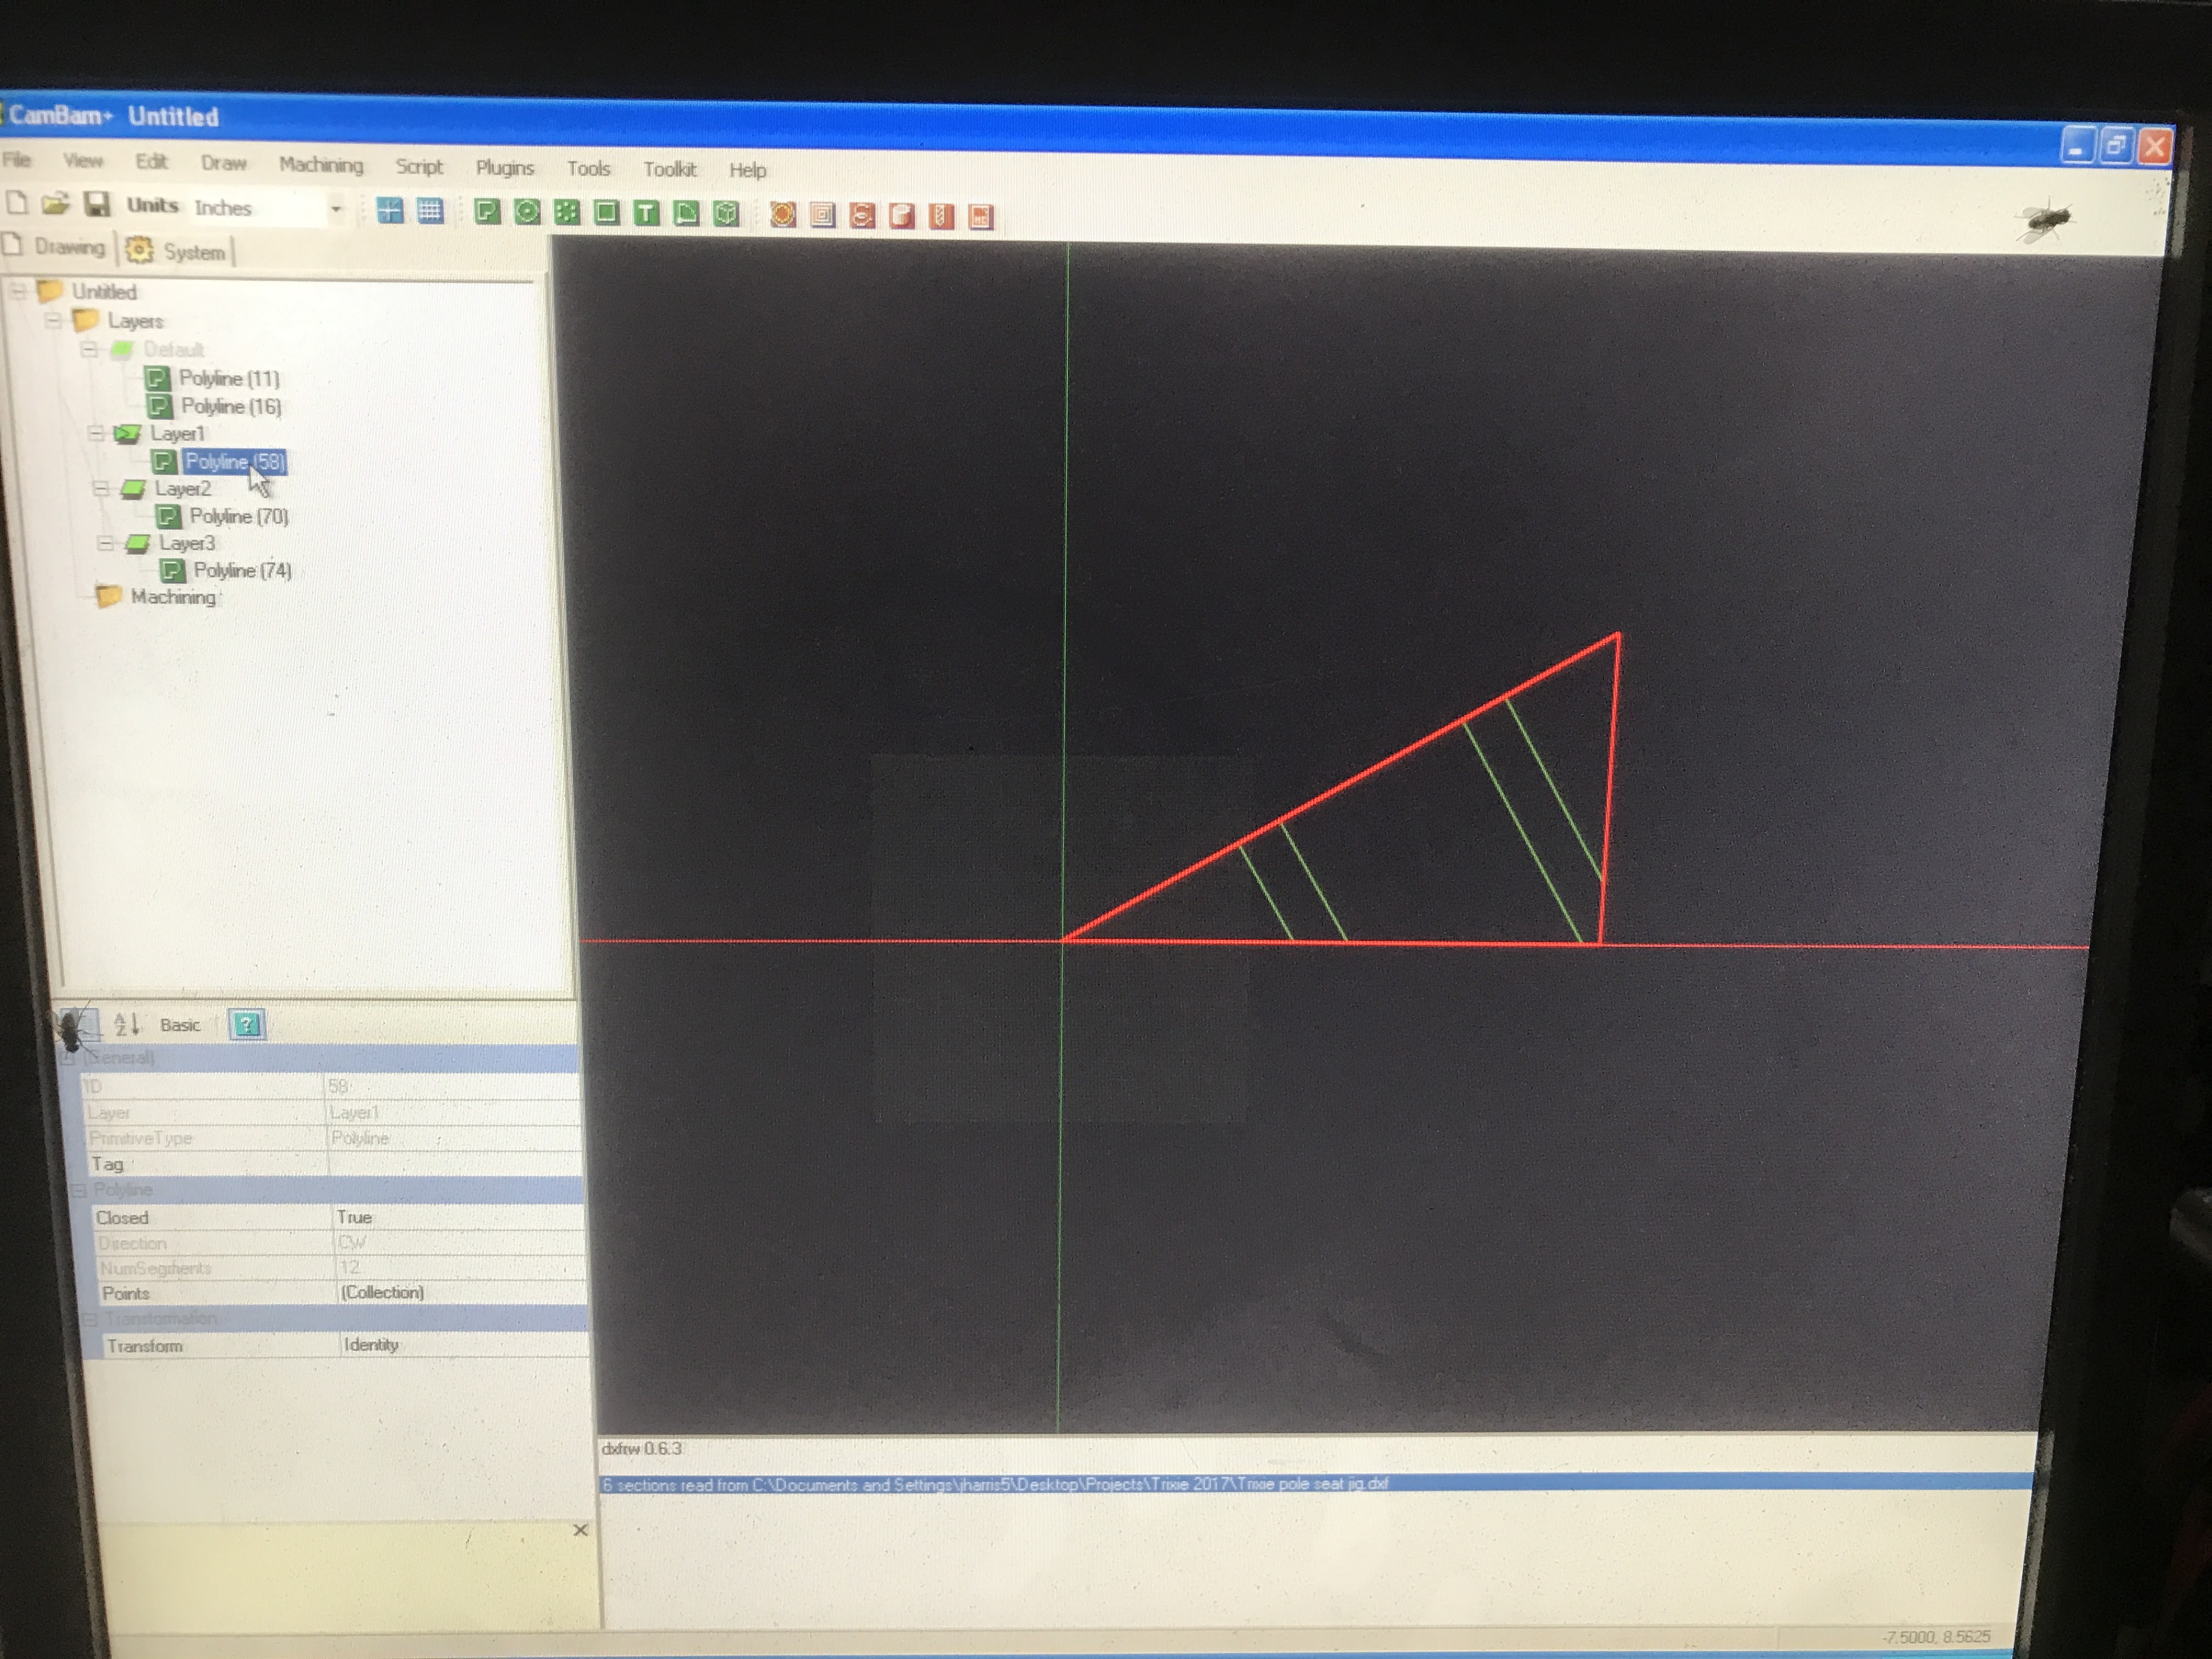Viewport: 2212px width, 1659px height.
Task: Collapse the Layer2 tree node
Action: pos(100,488)
